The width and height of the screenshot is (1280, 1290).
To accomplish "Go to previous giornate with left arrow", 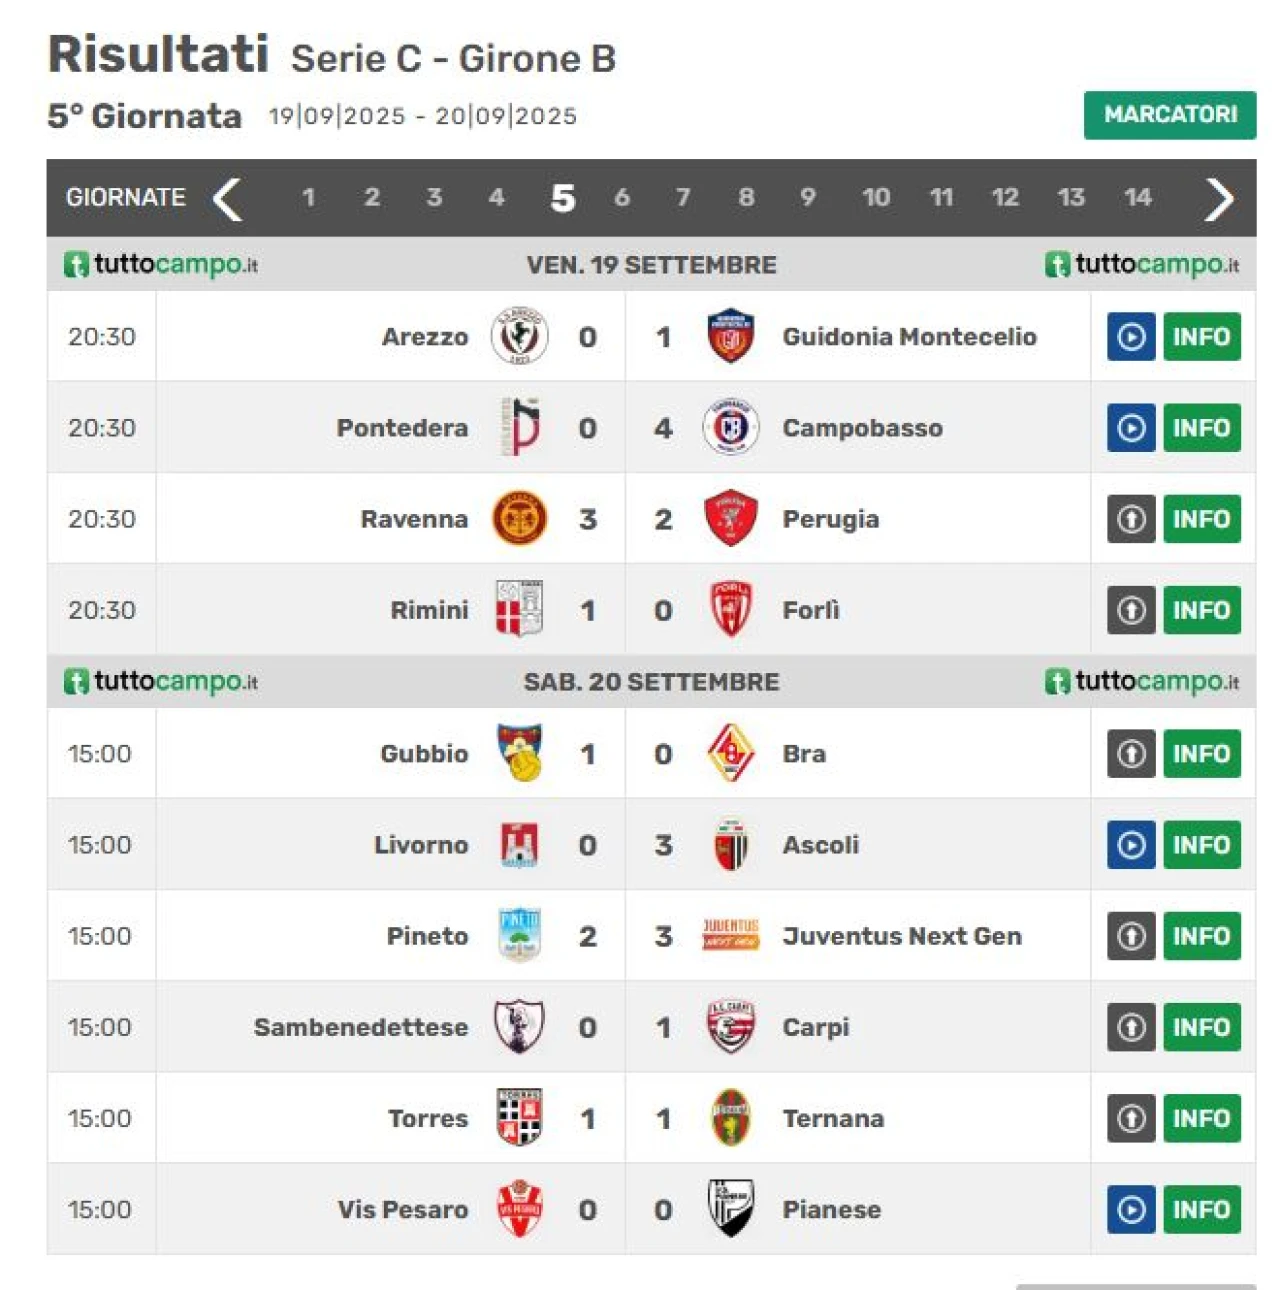I will tap(228, 198).
